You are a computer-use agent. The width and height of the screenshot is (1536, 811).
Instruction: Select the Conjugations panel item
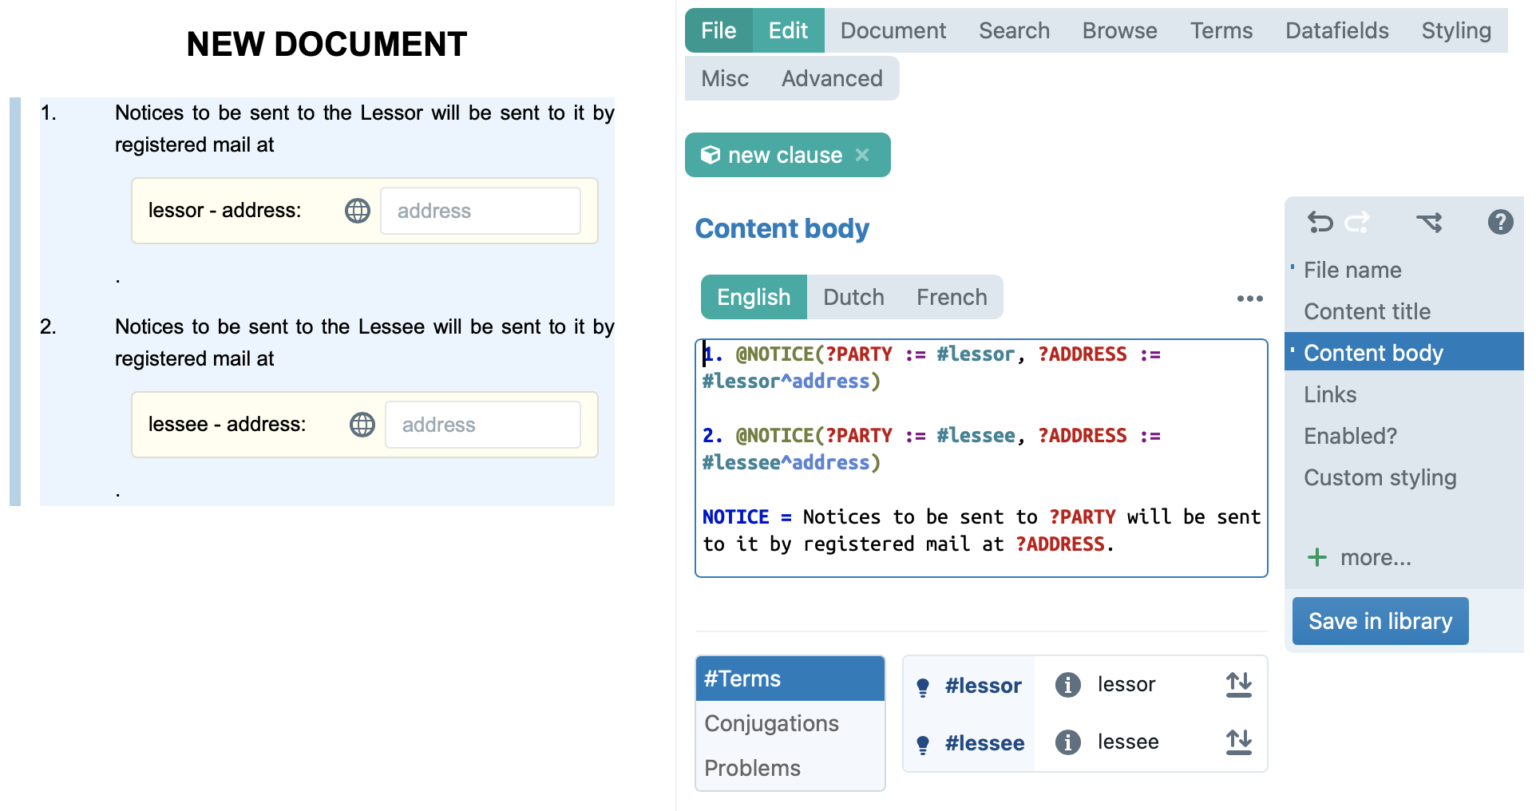771,724
